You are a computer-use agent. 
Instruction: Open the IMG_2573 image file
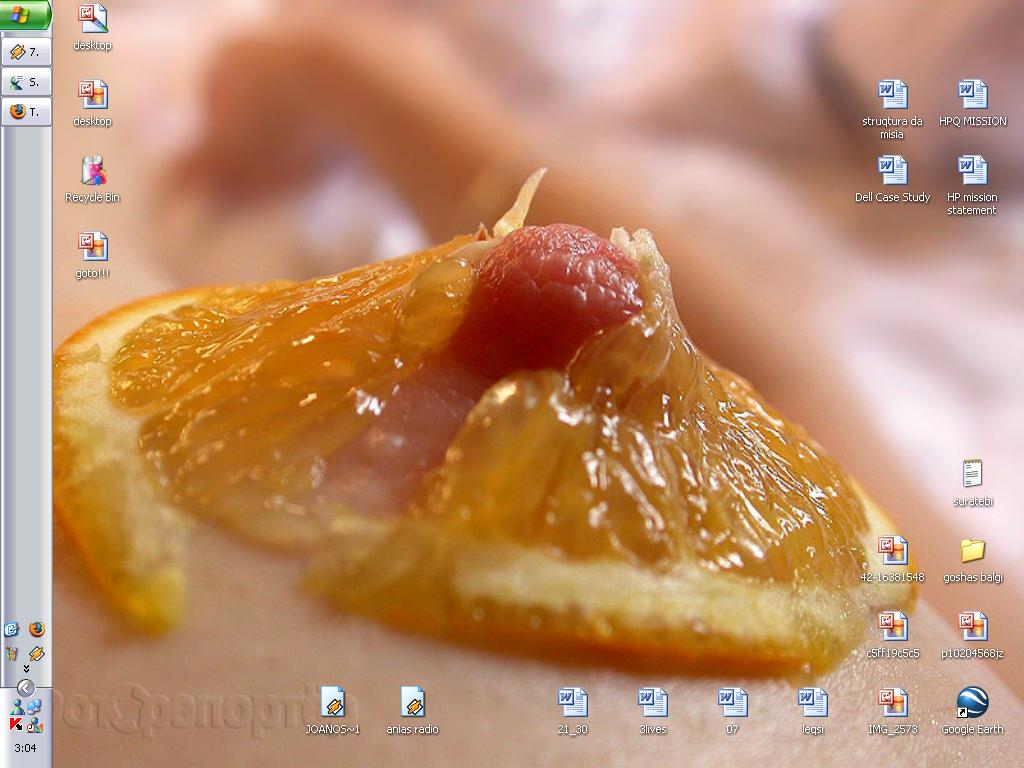892,703
